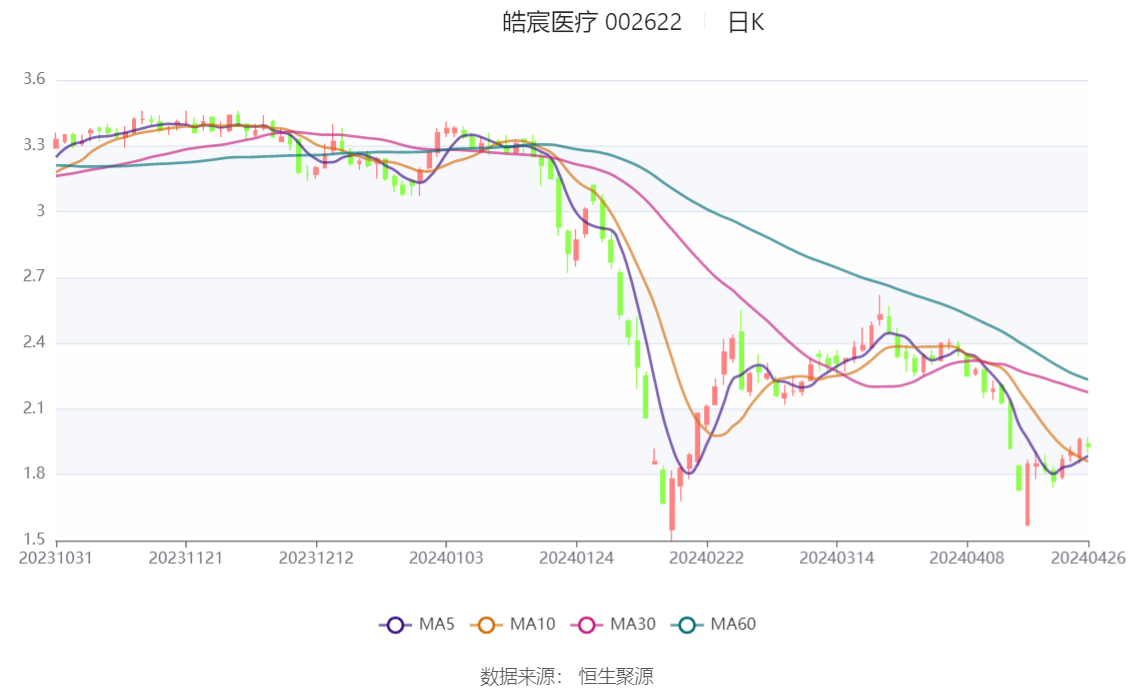This screenshot has width=1134, height=689.
Task: Click the y-axis value 3.3
Action: 34,145
